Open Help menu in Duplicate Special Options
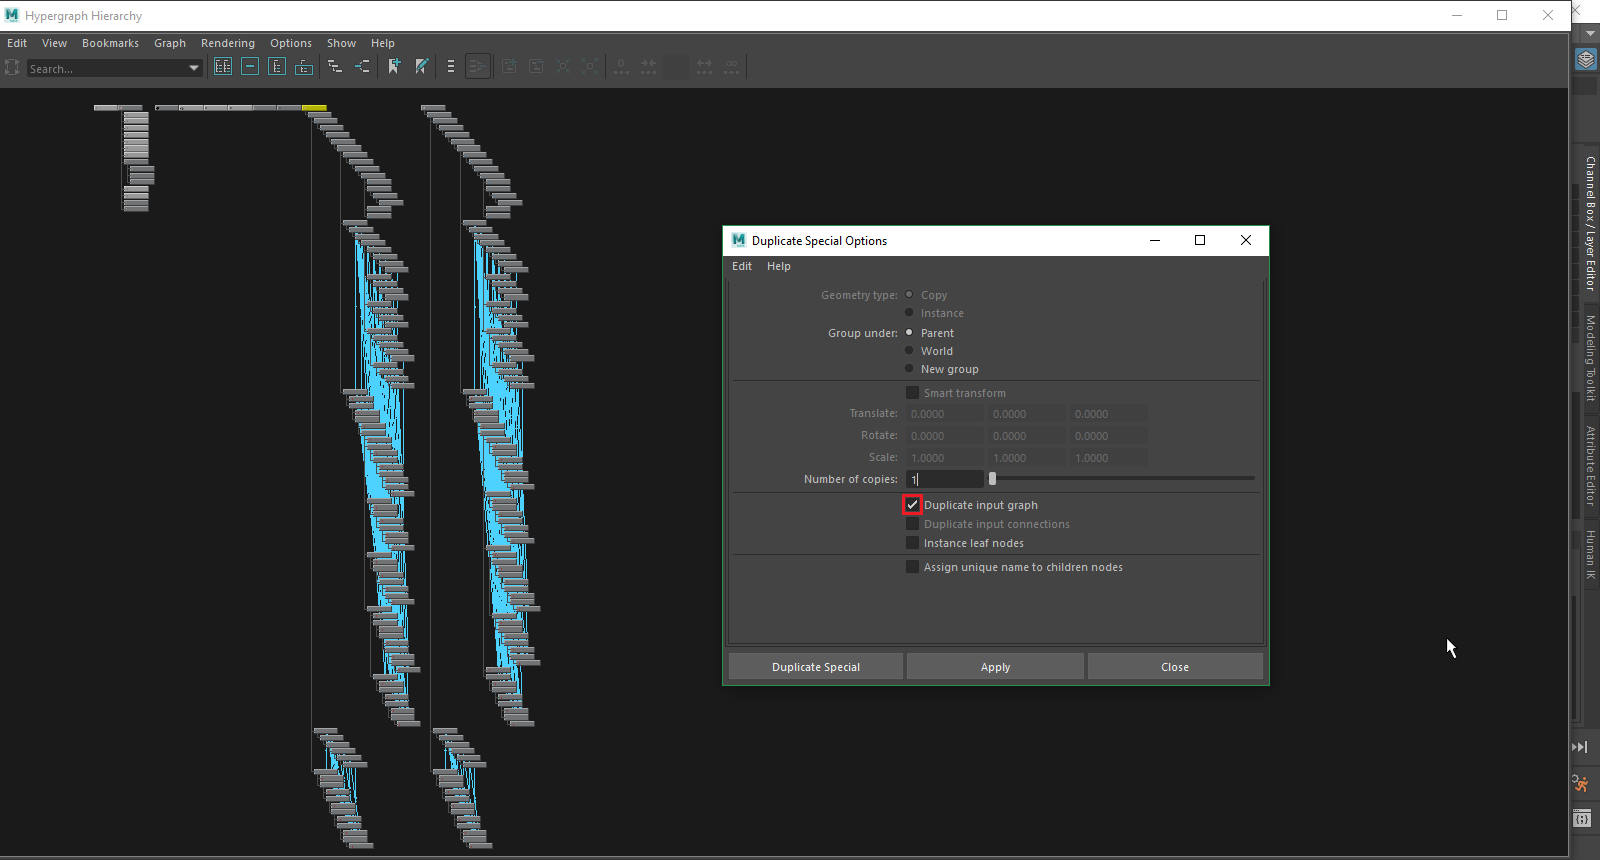1600x860 pixels. [779, 266]
